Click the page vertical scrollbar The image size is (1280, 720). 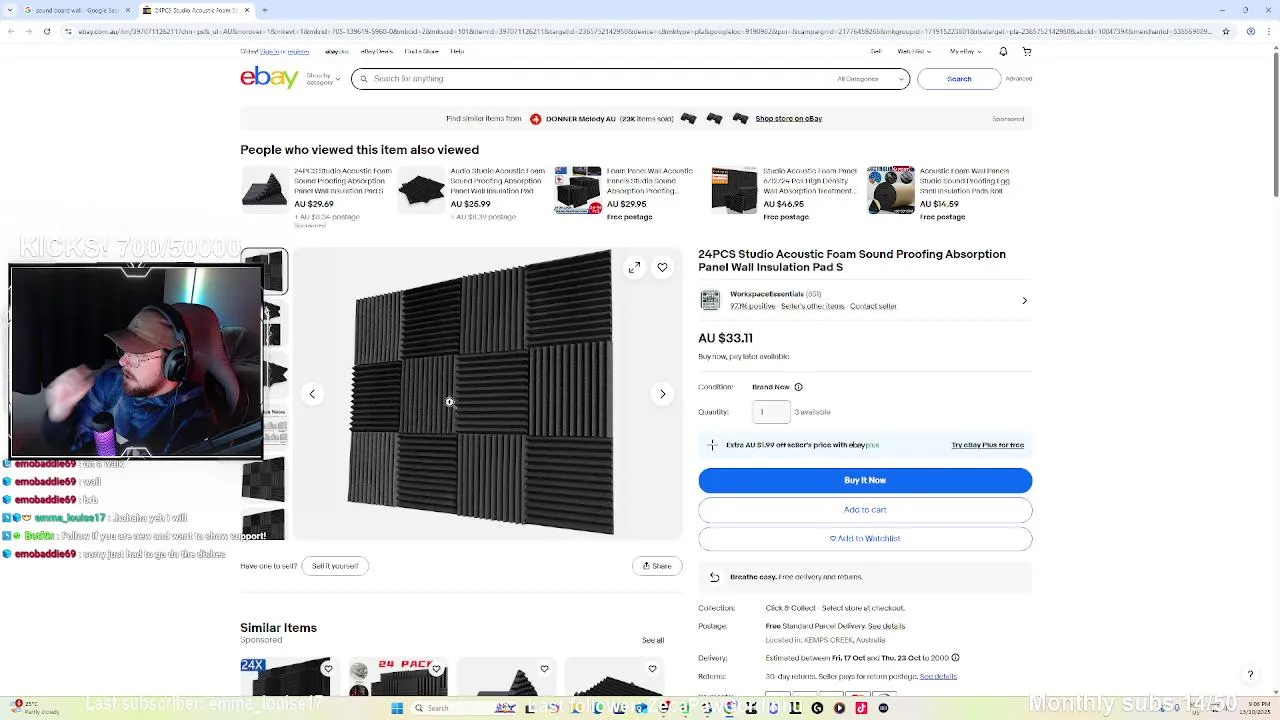[1275, 120]
